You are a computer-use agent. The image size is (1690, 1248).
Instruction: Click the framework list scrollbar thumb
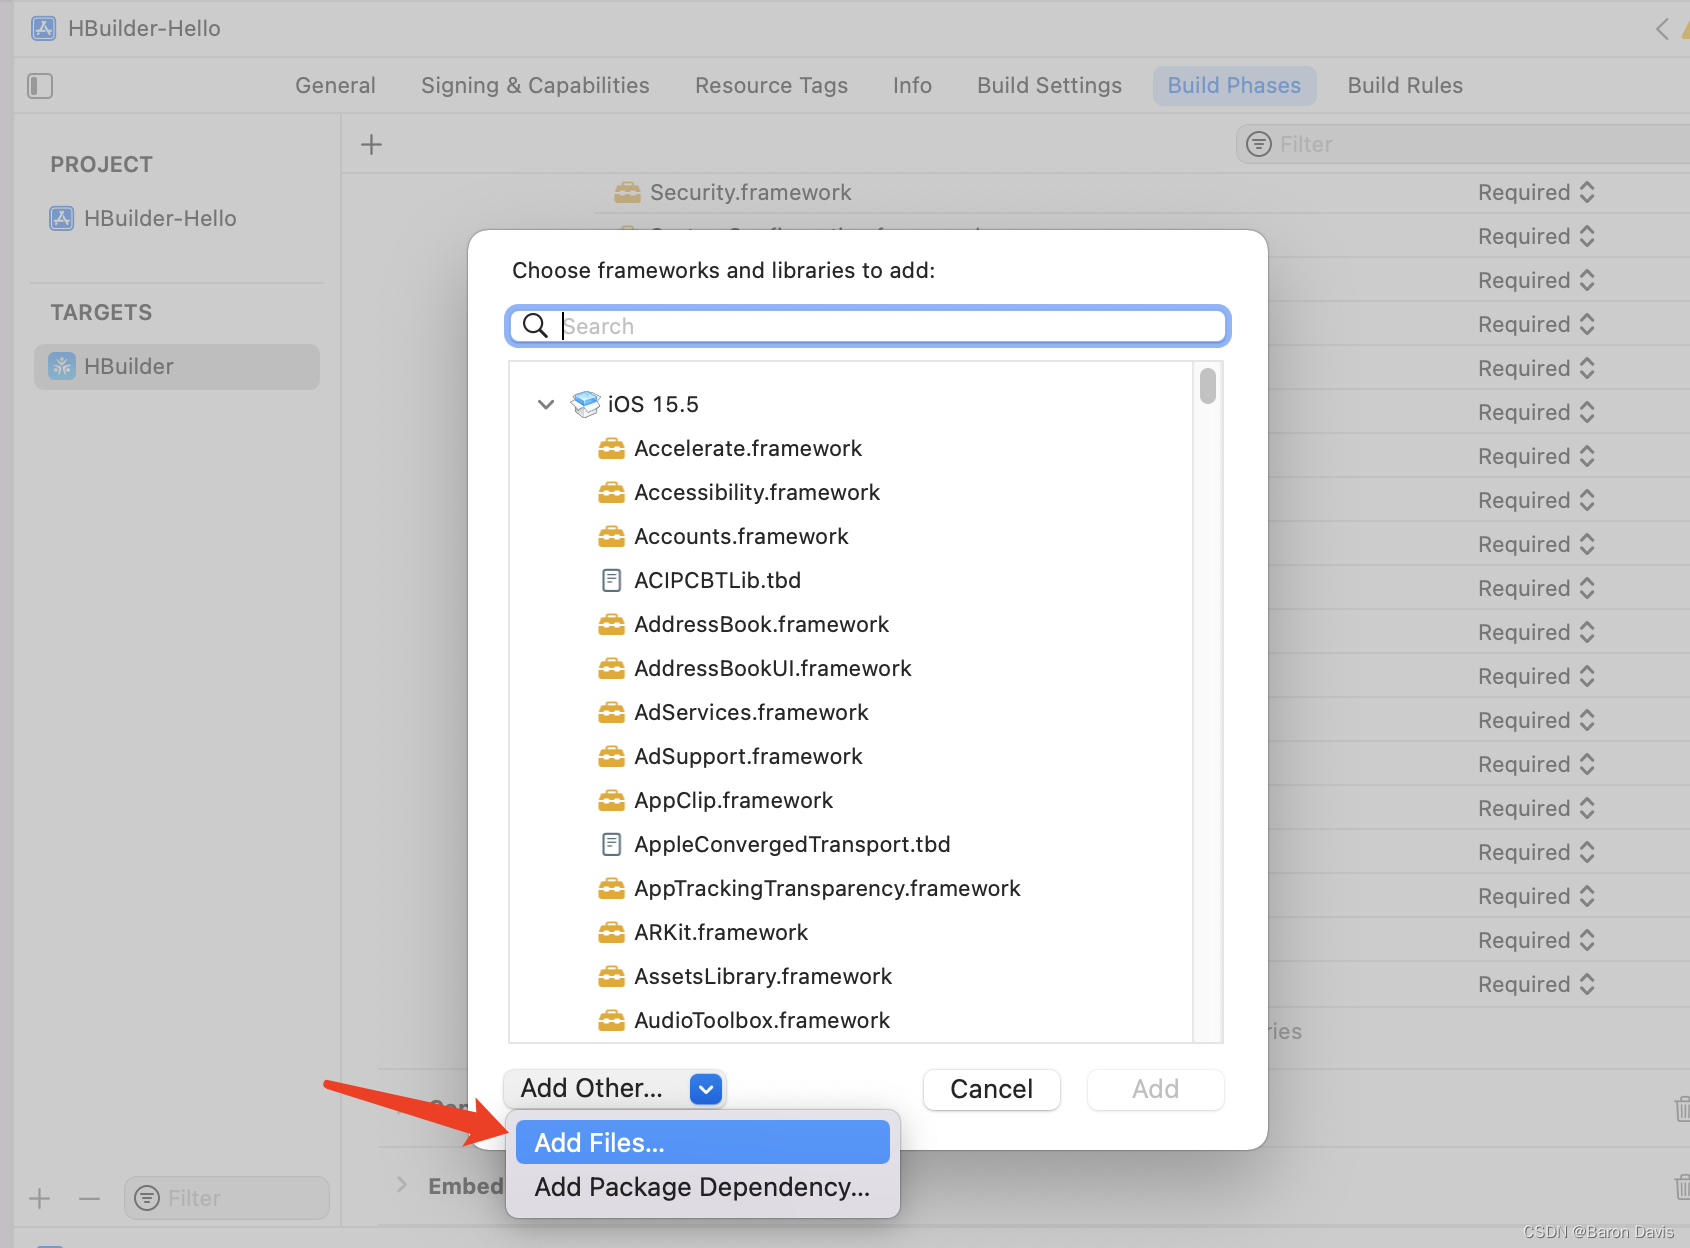1208,386
